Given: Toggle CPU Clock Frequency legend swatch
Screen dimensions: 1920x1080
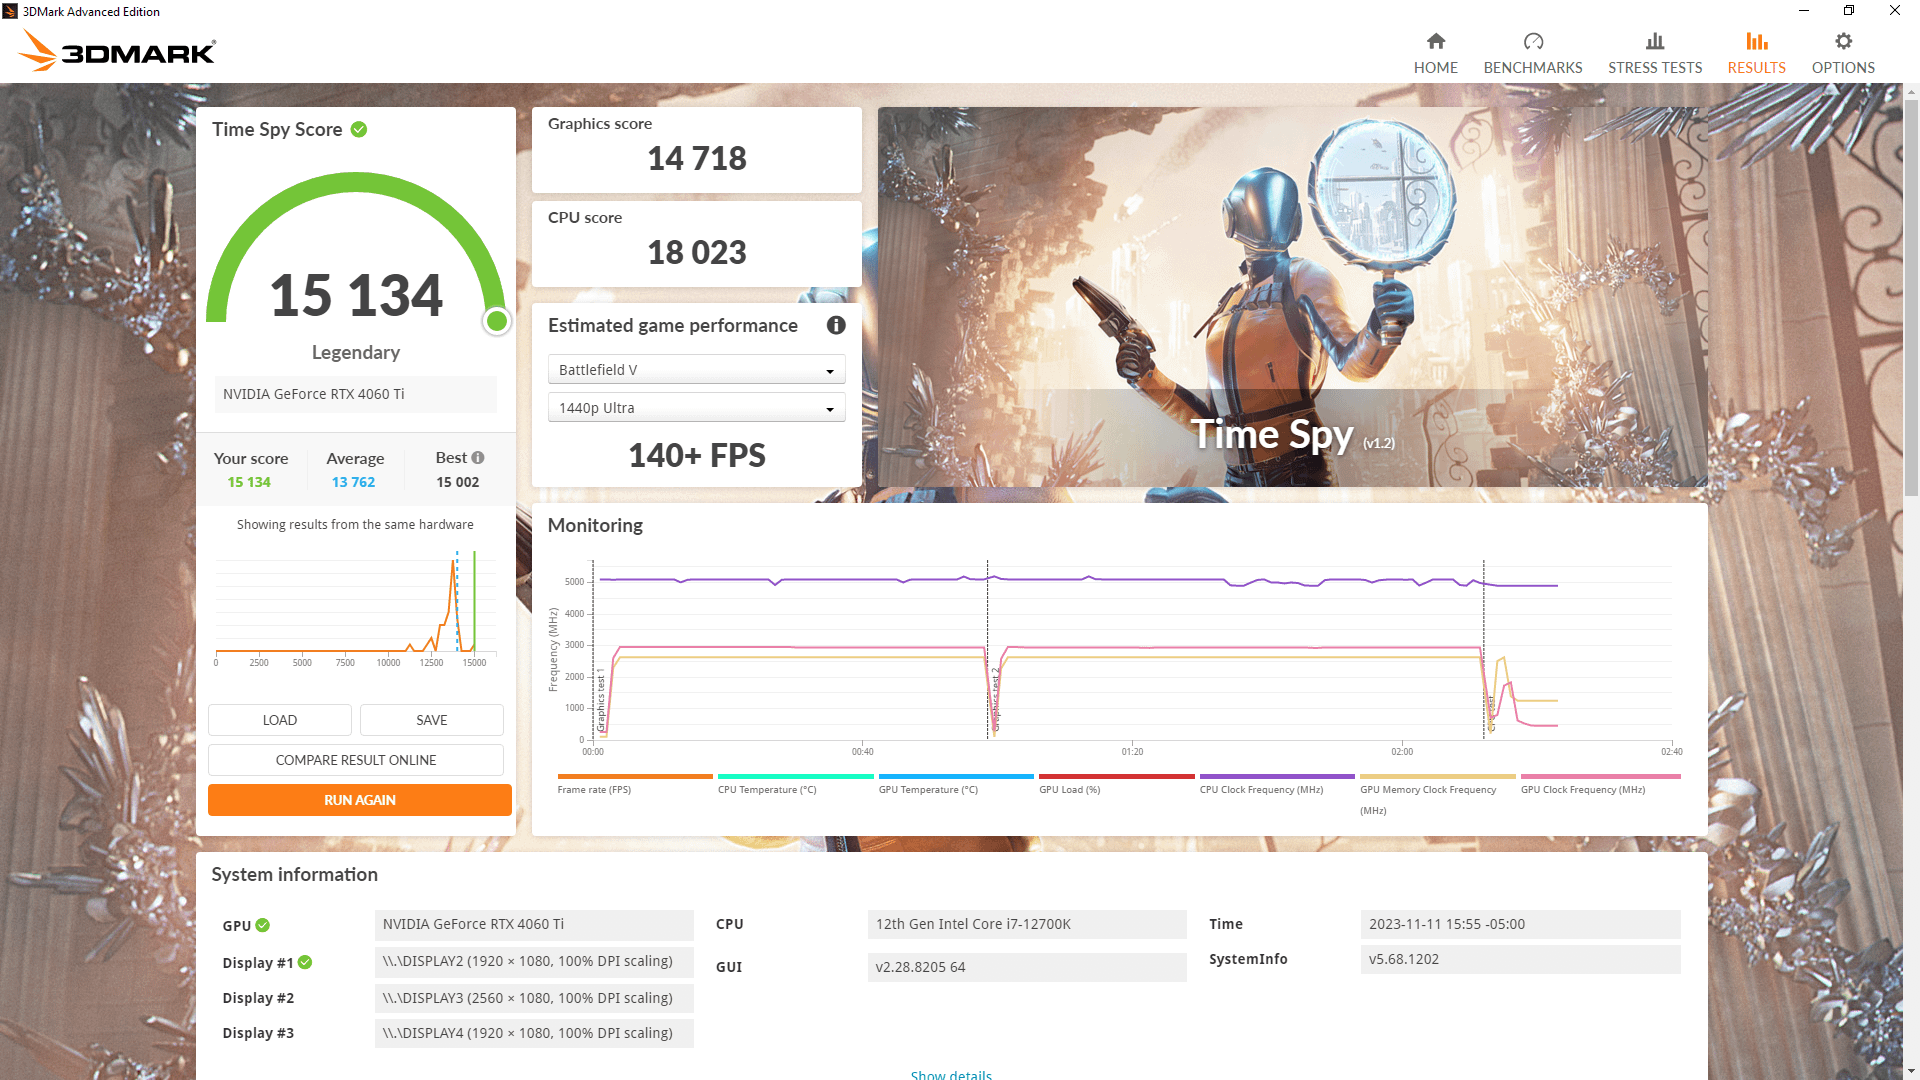Looking at the screenshot, I should coord(1277,776).
